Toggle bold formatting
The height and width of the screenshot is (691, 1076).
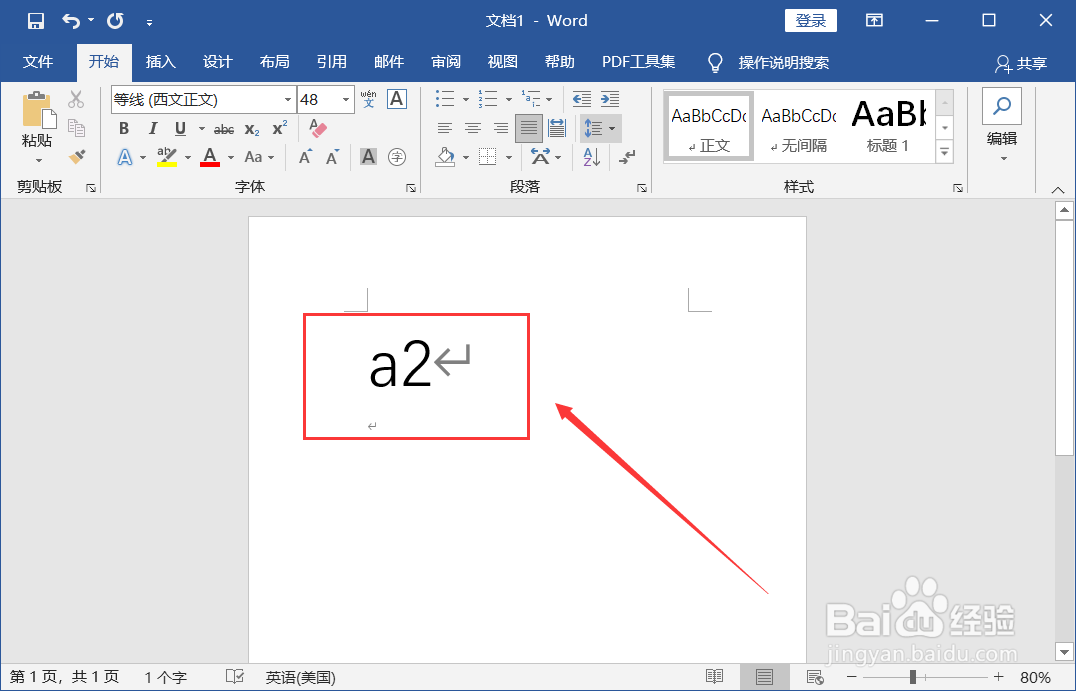click(x=124, y=128)
